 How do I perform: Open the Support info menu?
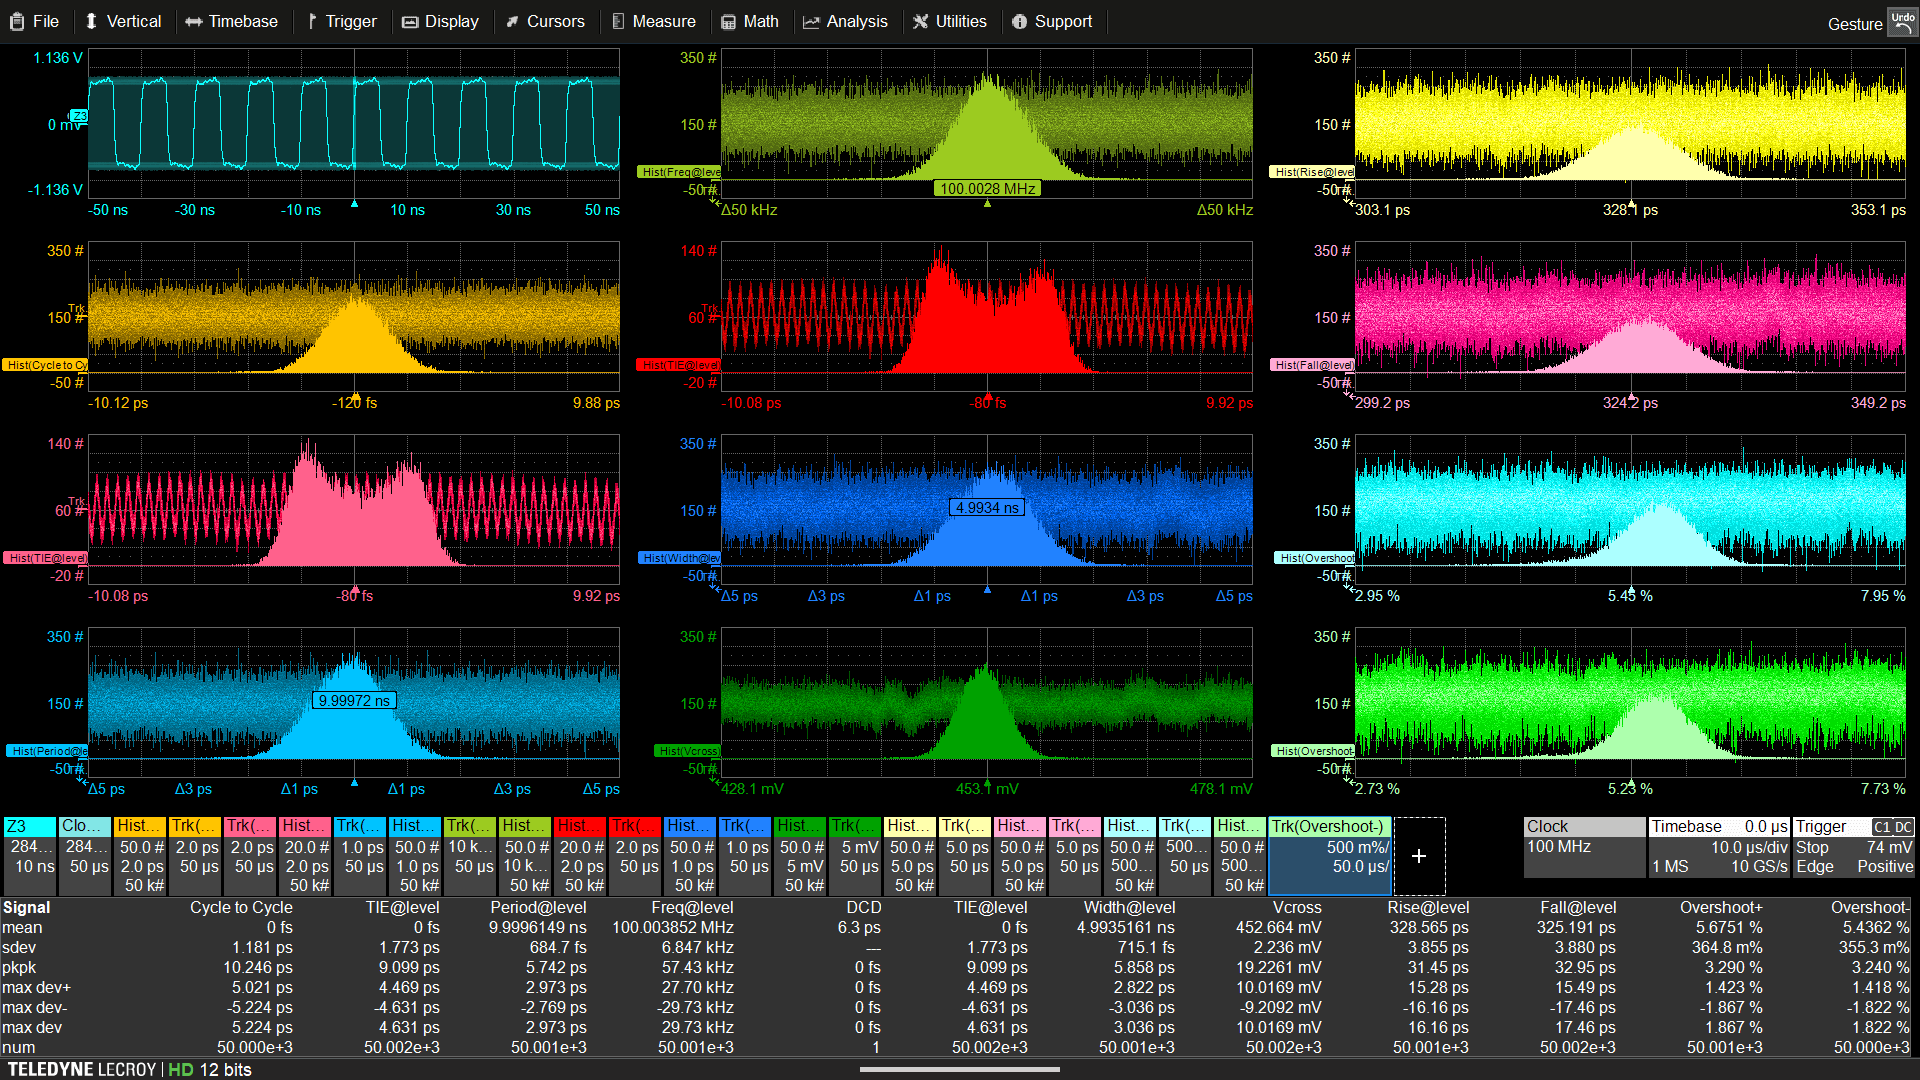coord(1051,21)
